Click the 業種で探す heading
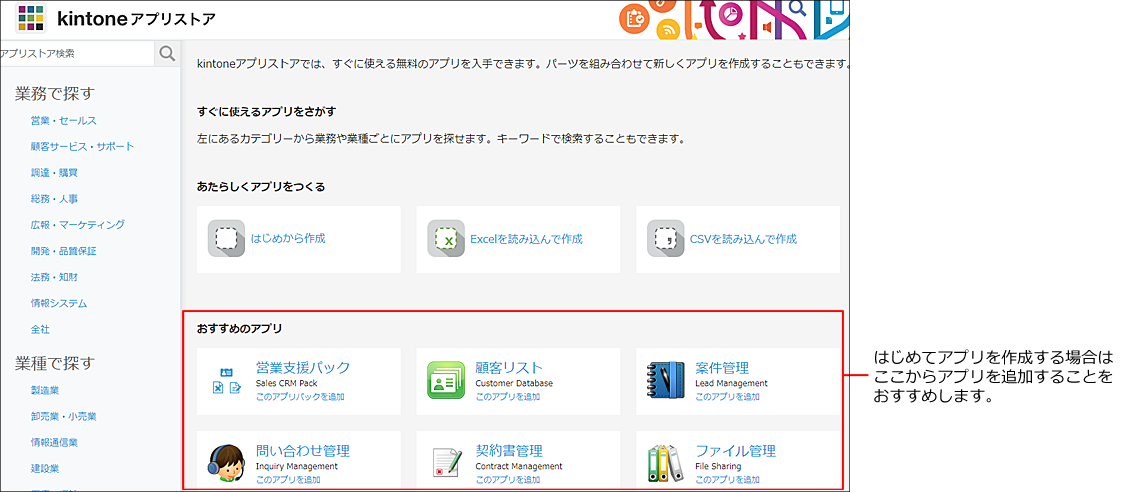The image size is (1128, 492). 55,363
